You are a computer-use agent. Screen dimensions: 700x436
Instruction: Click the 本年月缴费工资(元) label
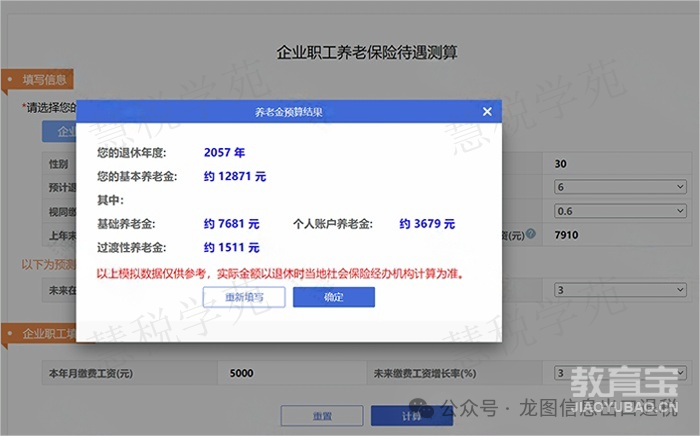[91, 374]
